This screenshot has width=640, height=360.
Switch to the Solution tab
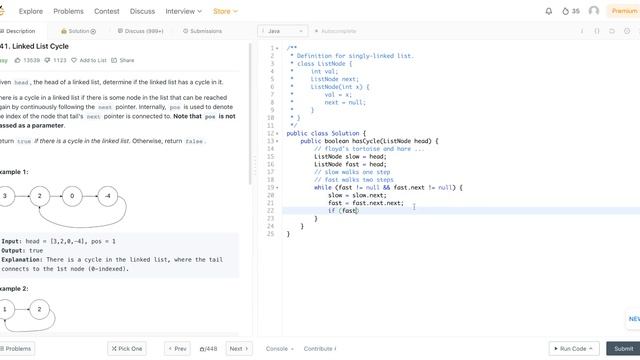click(78, 31)
